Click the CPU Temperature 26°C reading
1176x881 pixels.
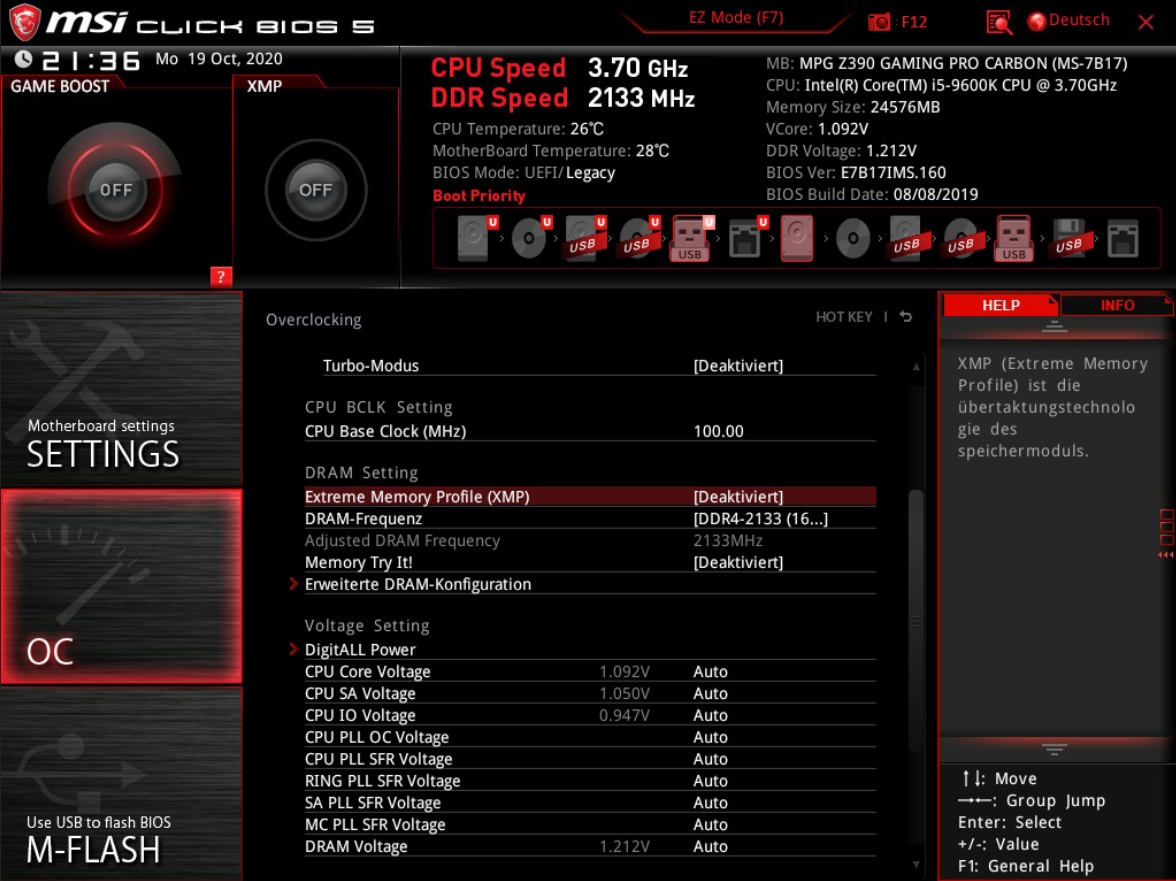tap(518, 129)
